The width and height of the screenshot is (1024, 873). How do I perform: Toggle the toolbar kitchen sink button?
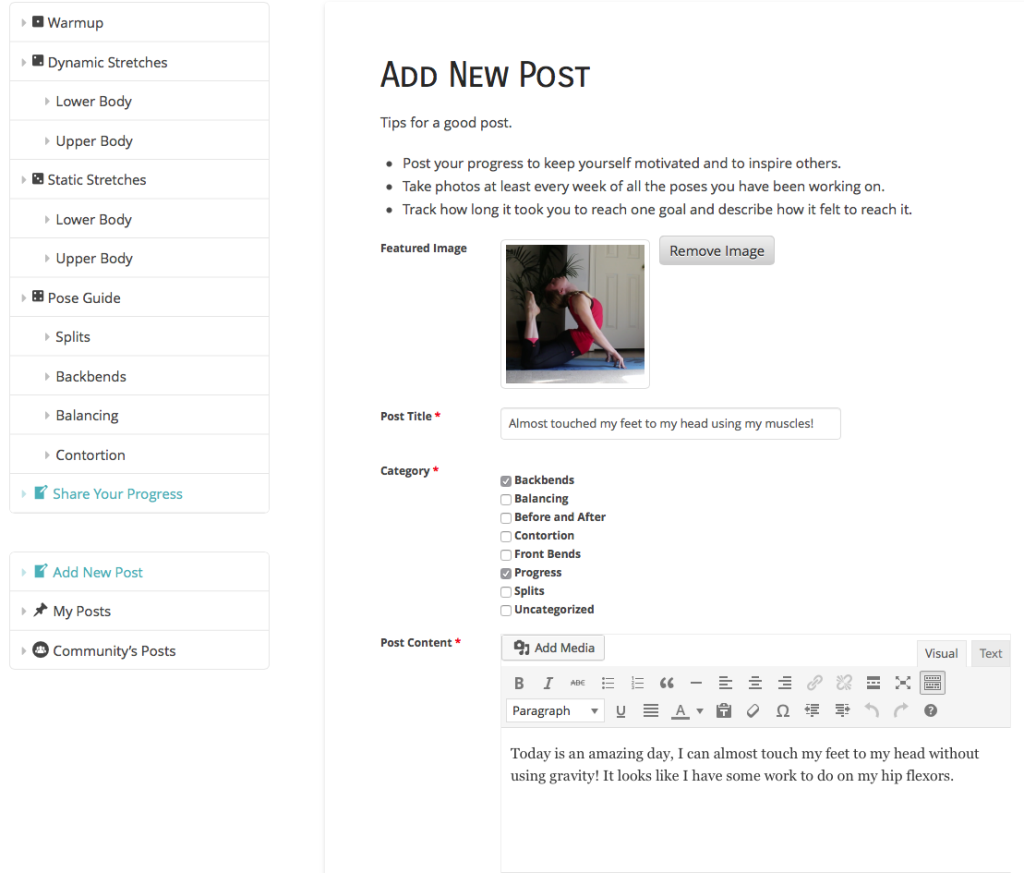coord(933,683)
